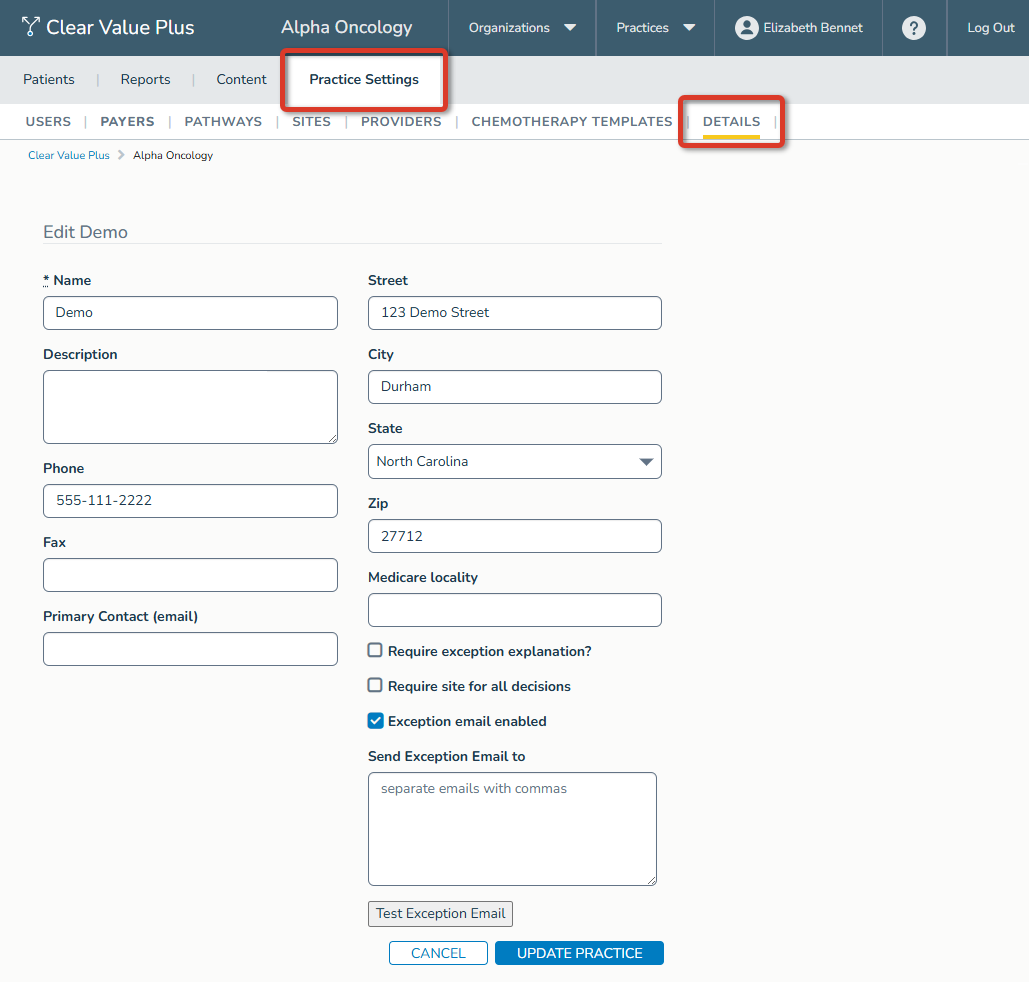Follow the Clear Value Plus breadcrumb link
Screen dimensions: 1029x982
68,155
